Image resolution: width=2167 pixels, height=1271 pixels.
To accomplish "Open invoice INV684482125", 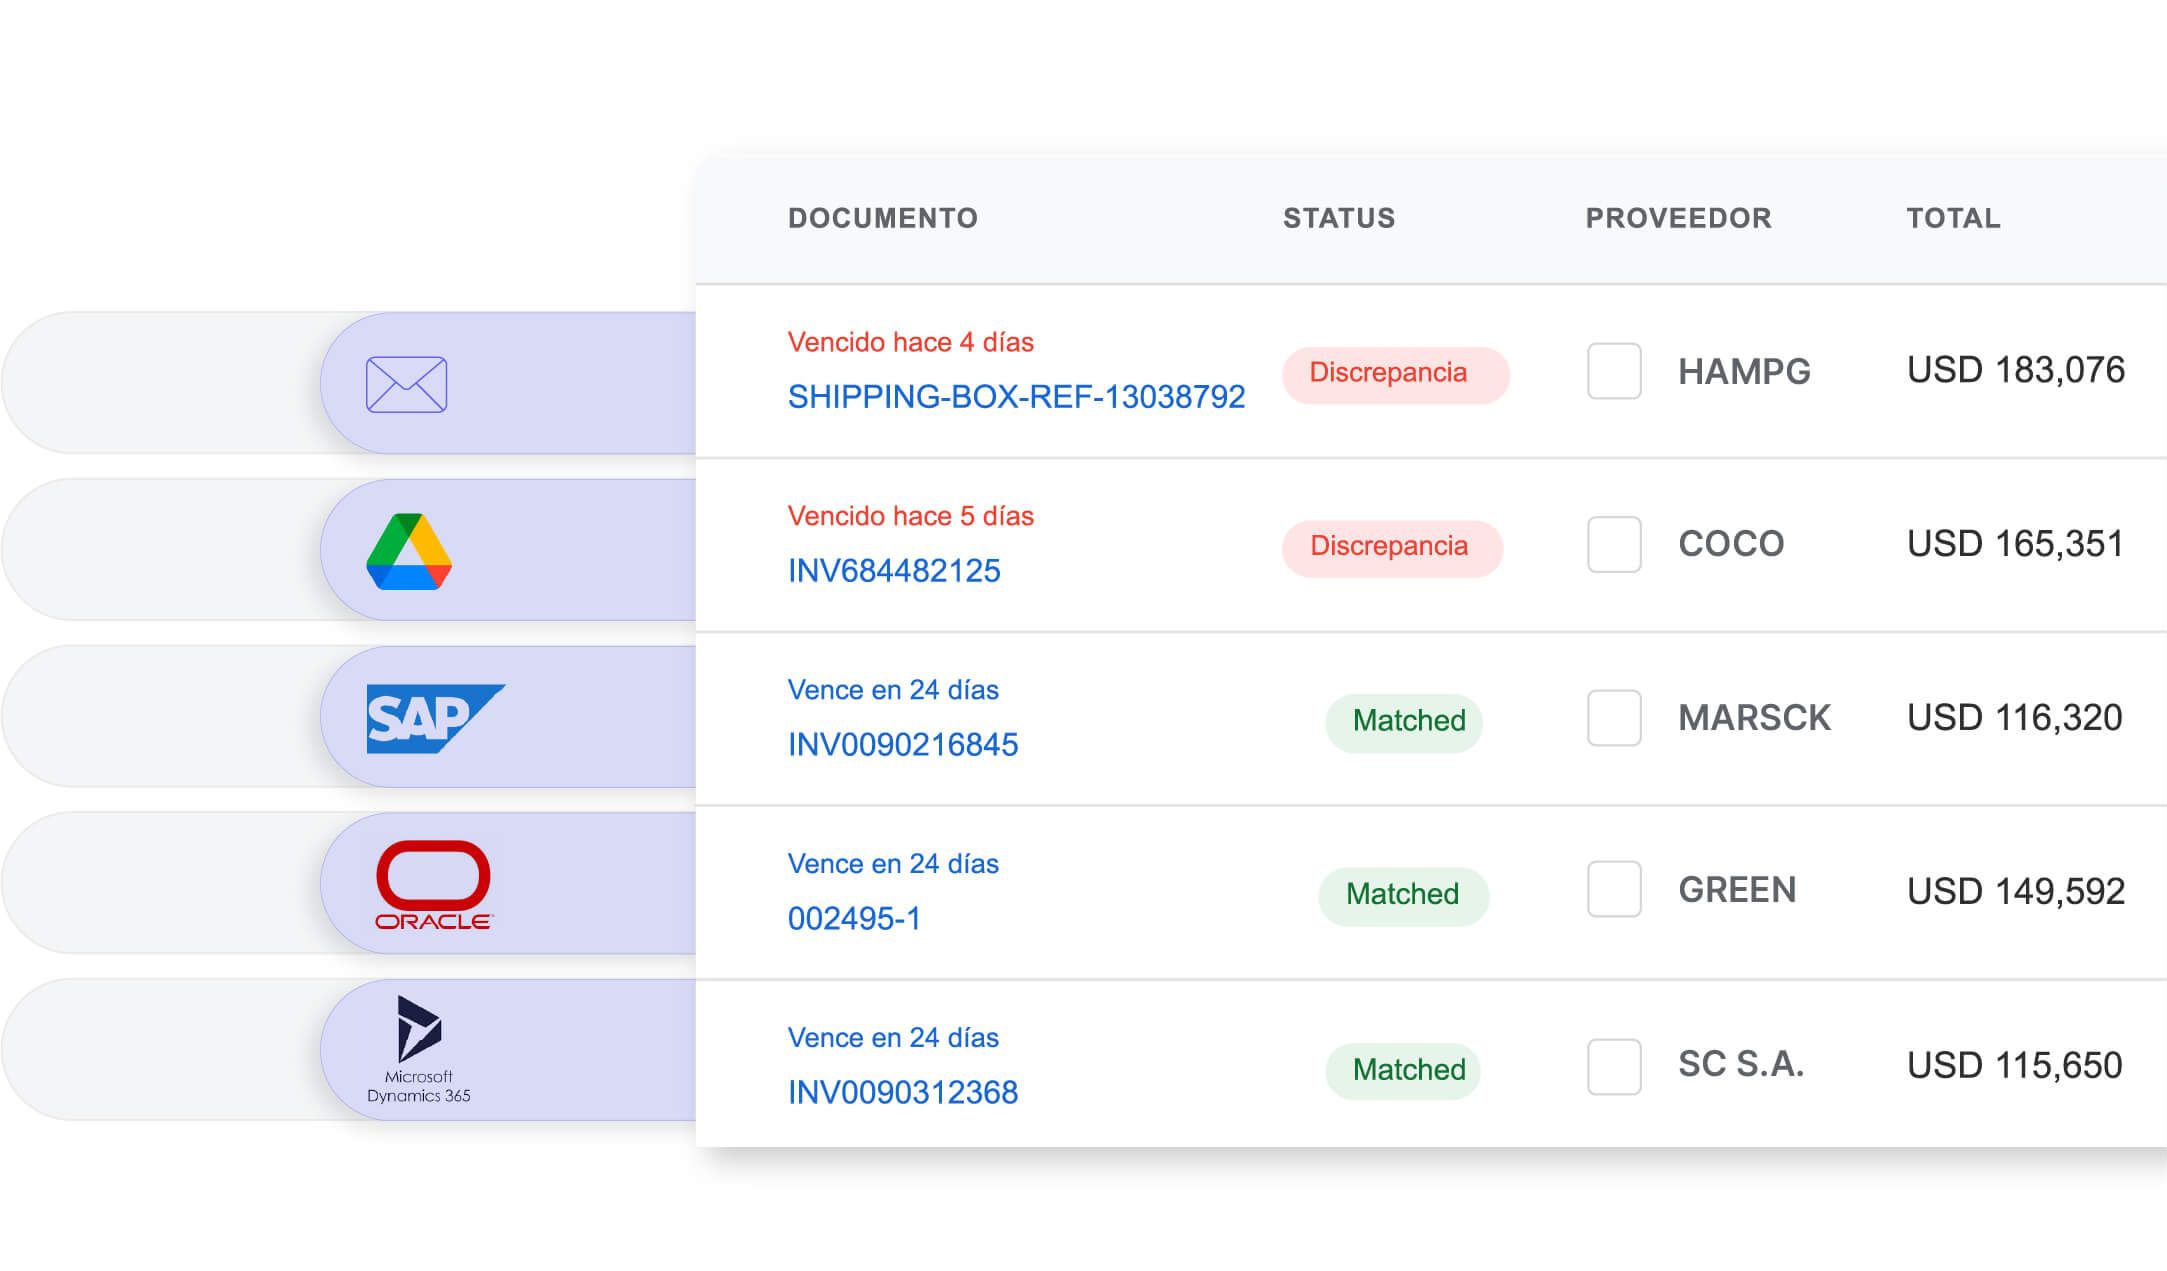I will 894,571.
